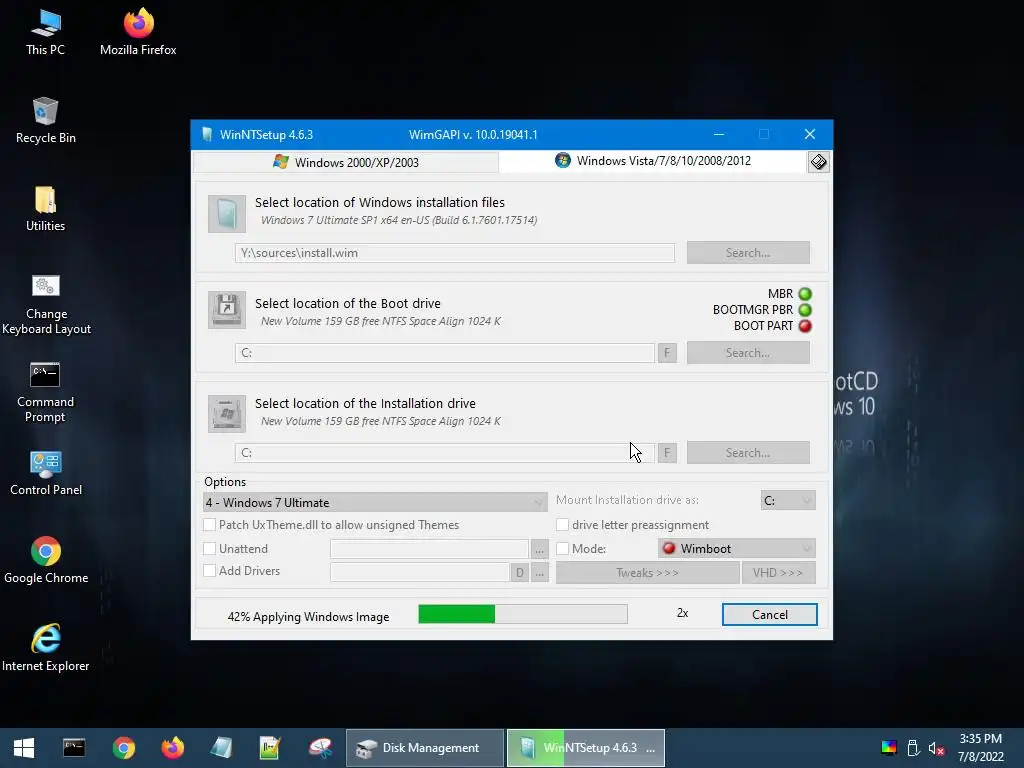Click the MBR green status light
The image size is (1024, 768).
pos(805,294)
